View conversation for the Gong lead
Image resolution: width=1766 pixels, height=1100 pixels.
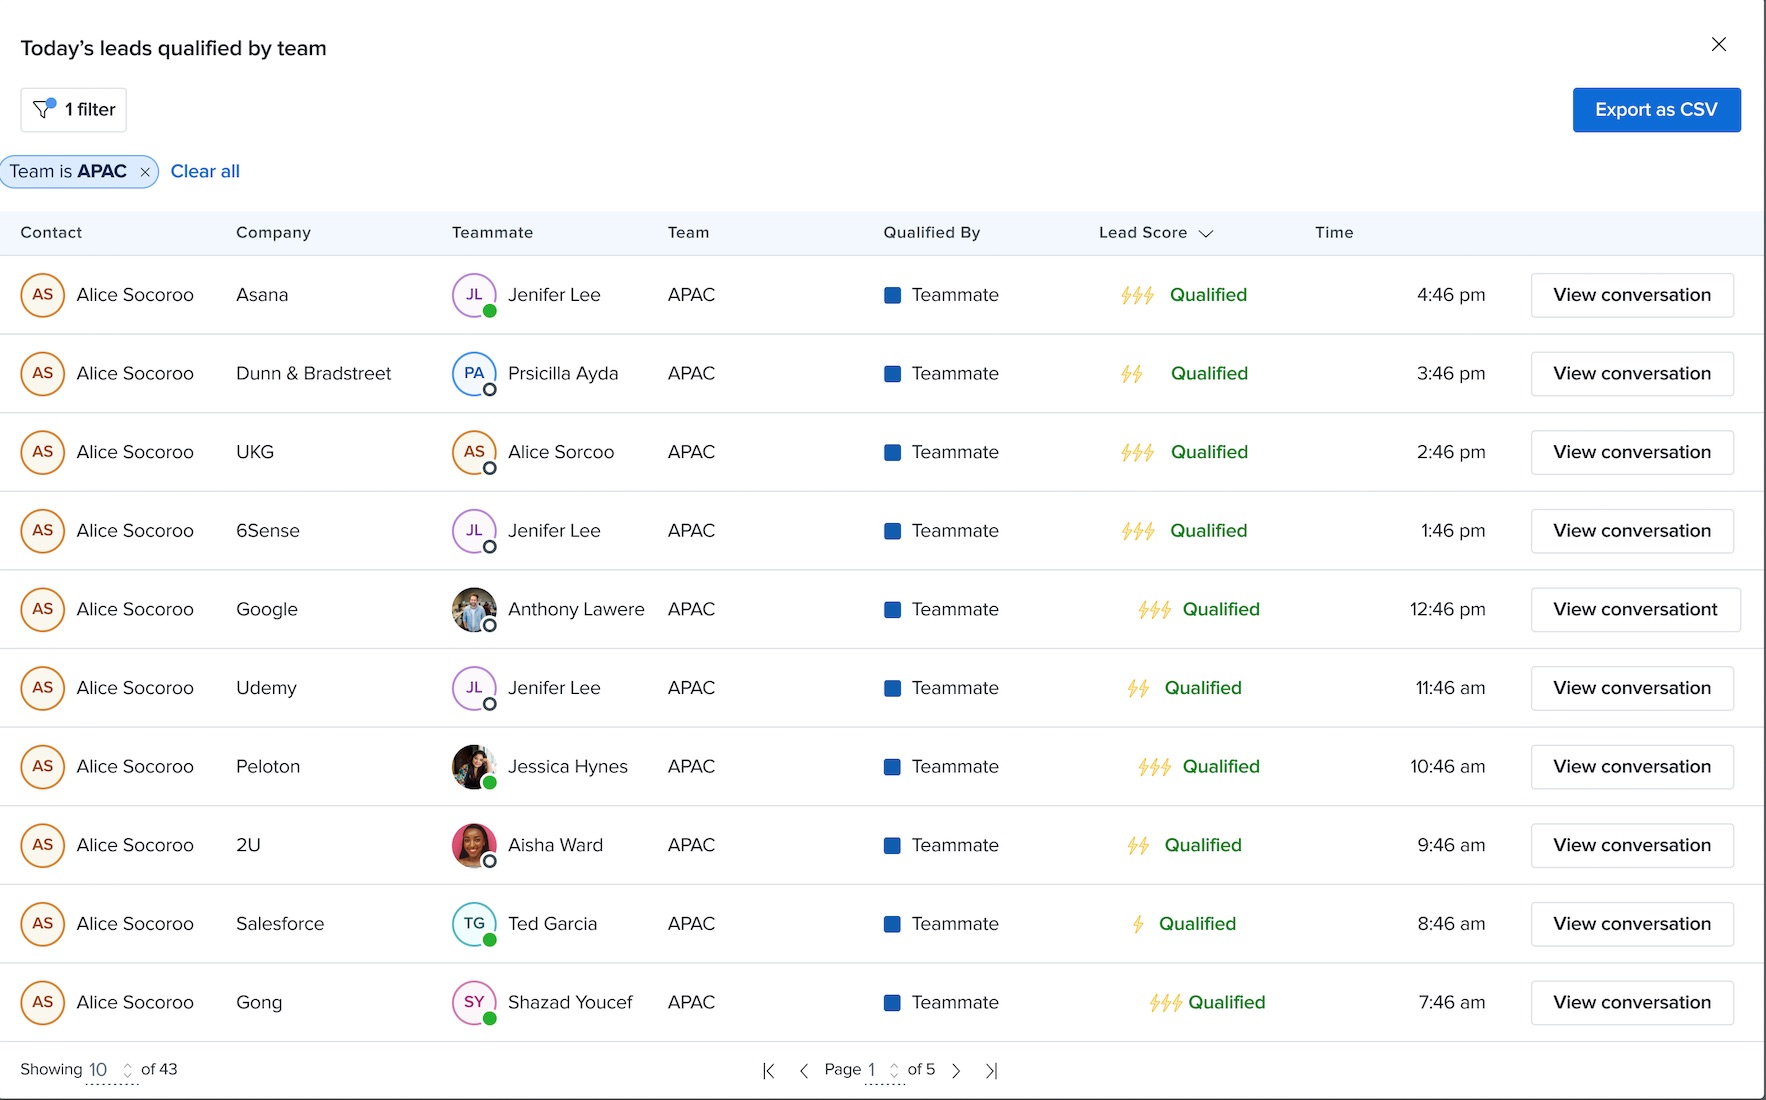click(1632, 1002)
